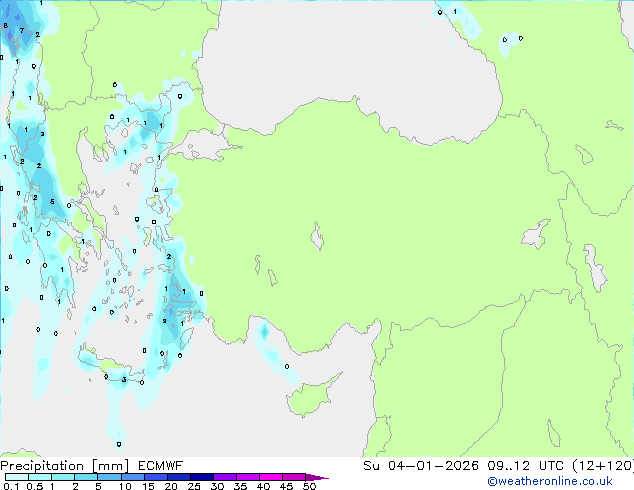The height and width of the screenshot is (490, 634).
Task: Select the purple 30–35 mm legend swatch
Action: point(228,477)
